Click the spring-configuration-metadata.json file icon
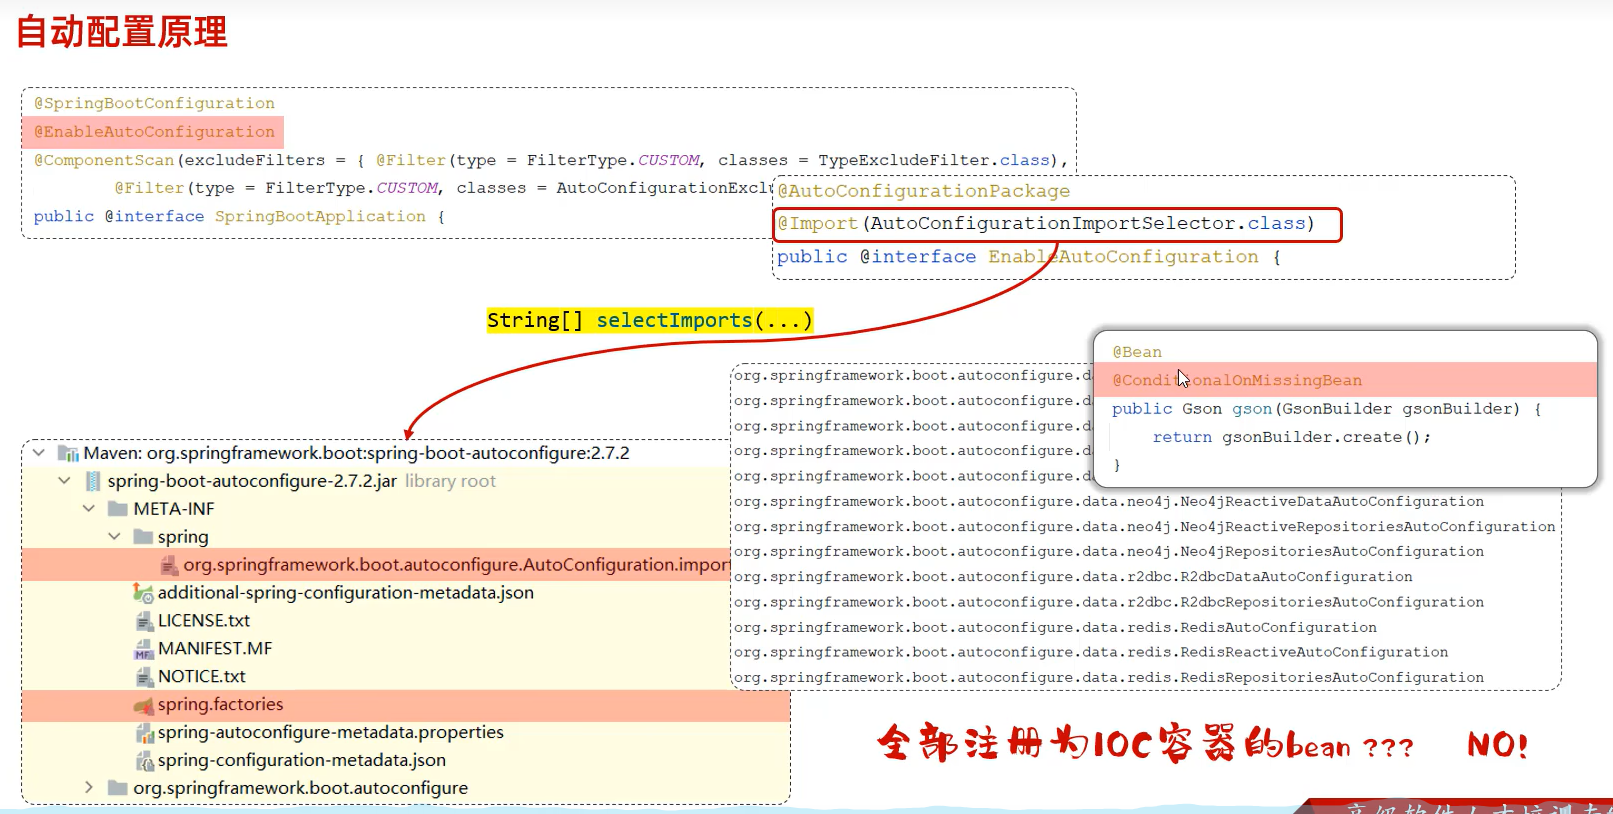The width and height of the screenshot is (1613, 814). pos(144,761)
